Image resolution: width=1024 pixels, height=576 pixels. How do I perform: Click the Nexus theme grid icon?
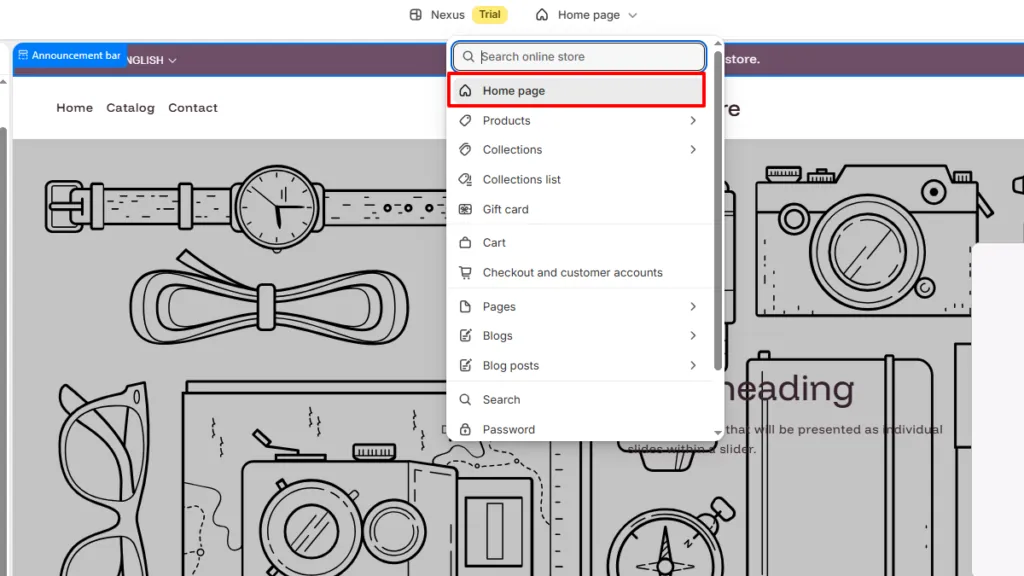click(415, 14)
